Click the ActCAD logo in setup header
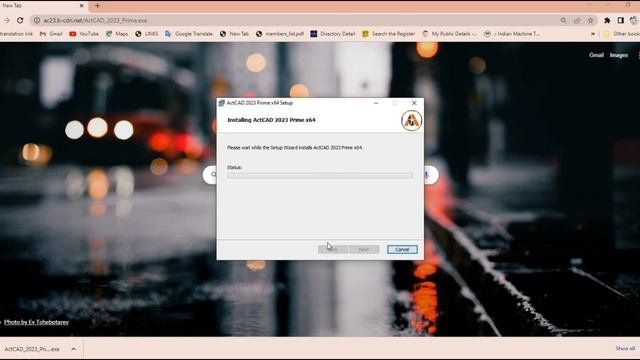 coord(411,120)
